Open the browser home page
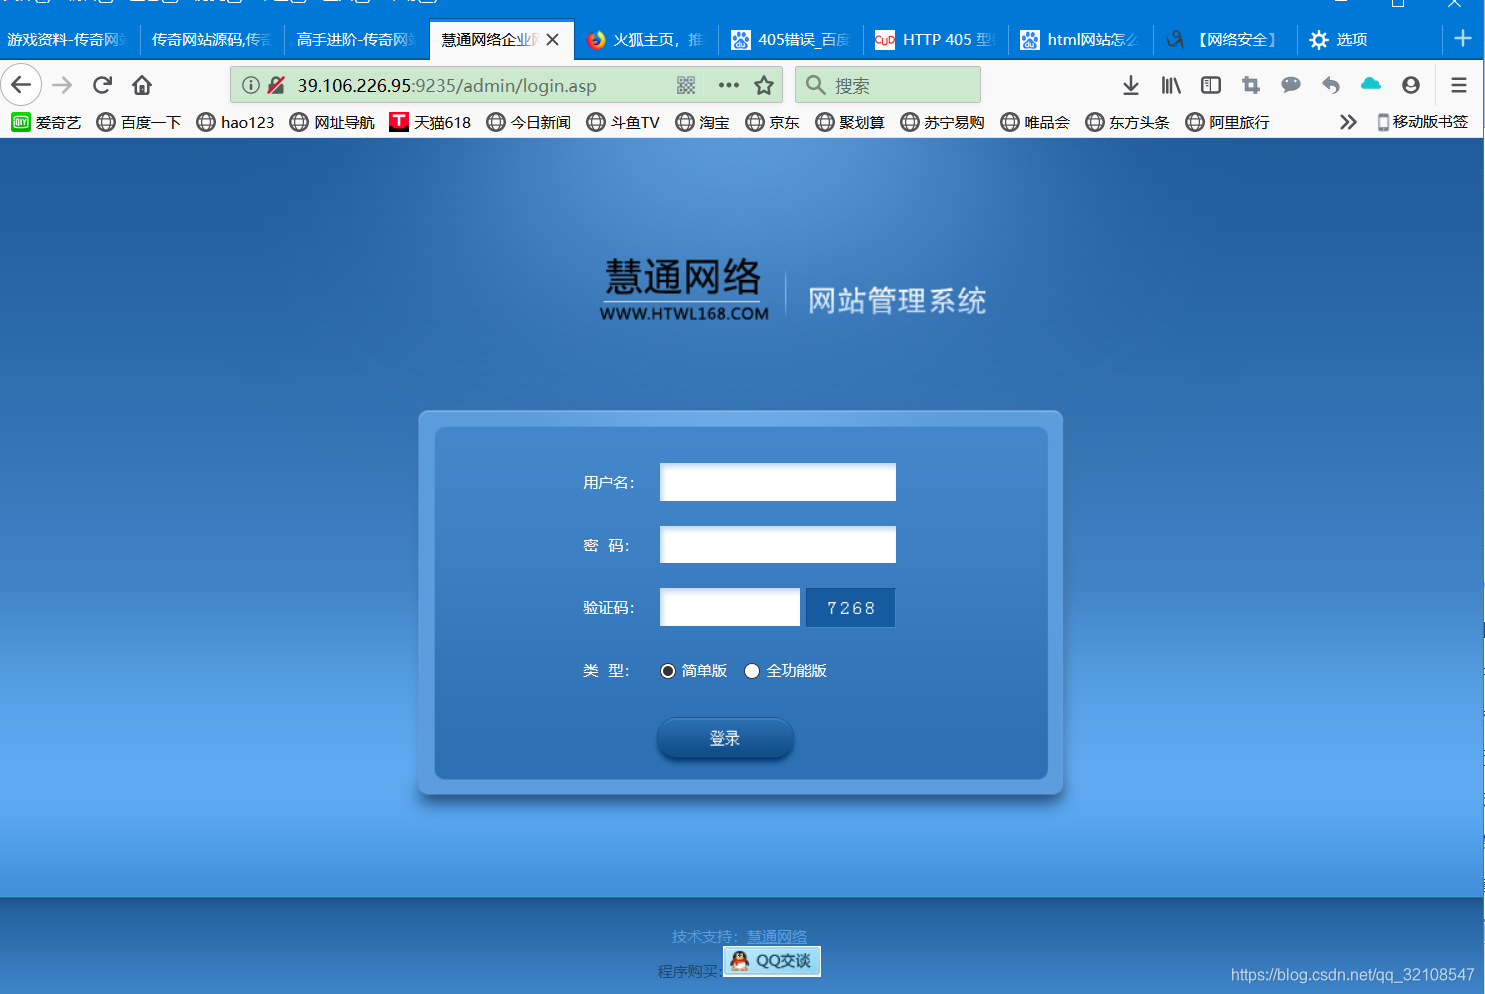 [142, 85]
